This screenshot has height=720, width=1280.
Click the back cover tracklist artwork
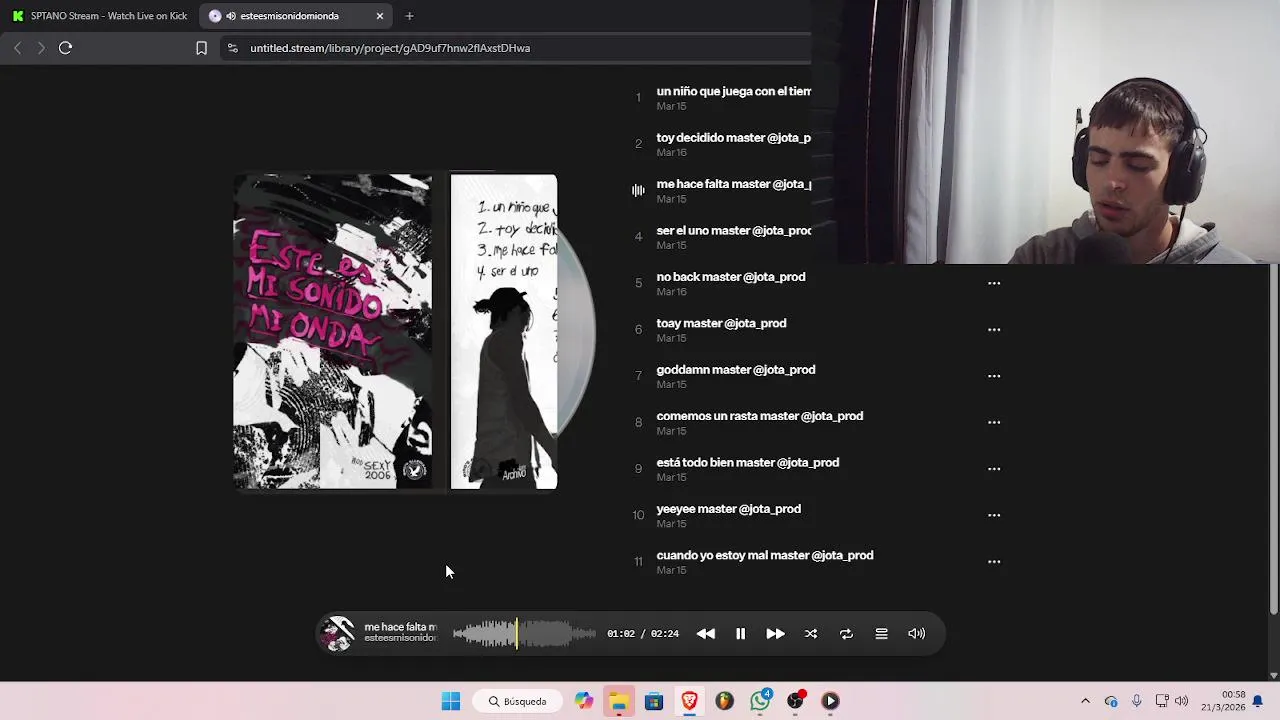click(x=504, y=332)
